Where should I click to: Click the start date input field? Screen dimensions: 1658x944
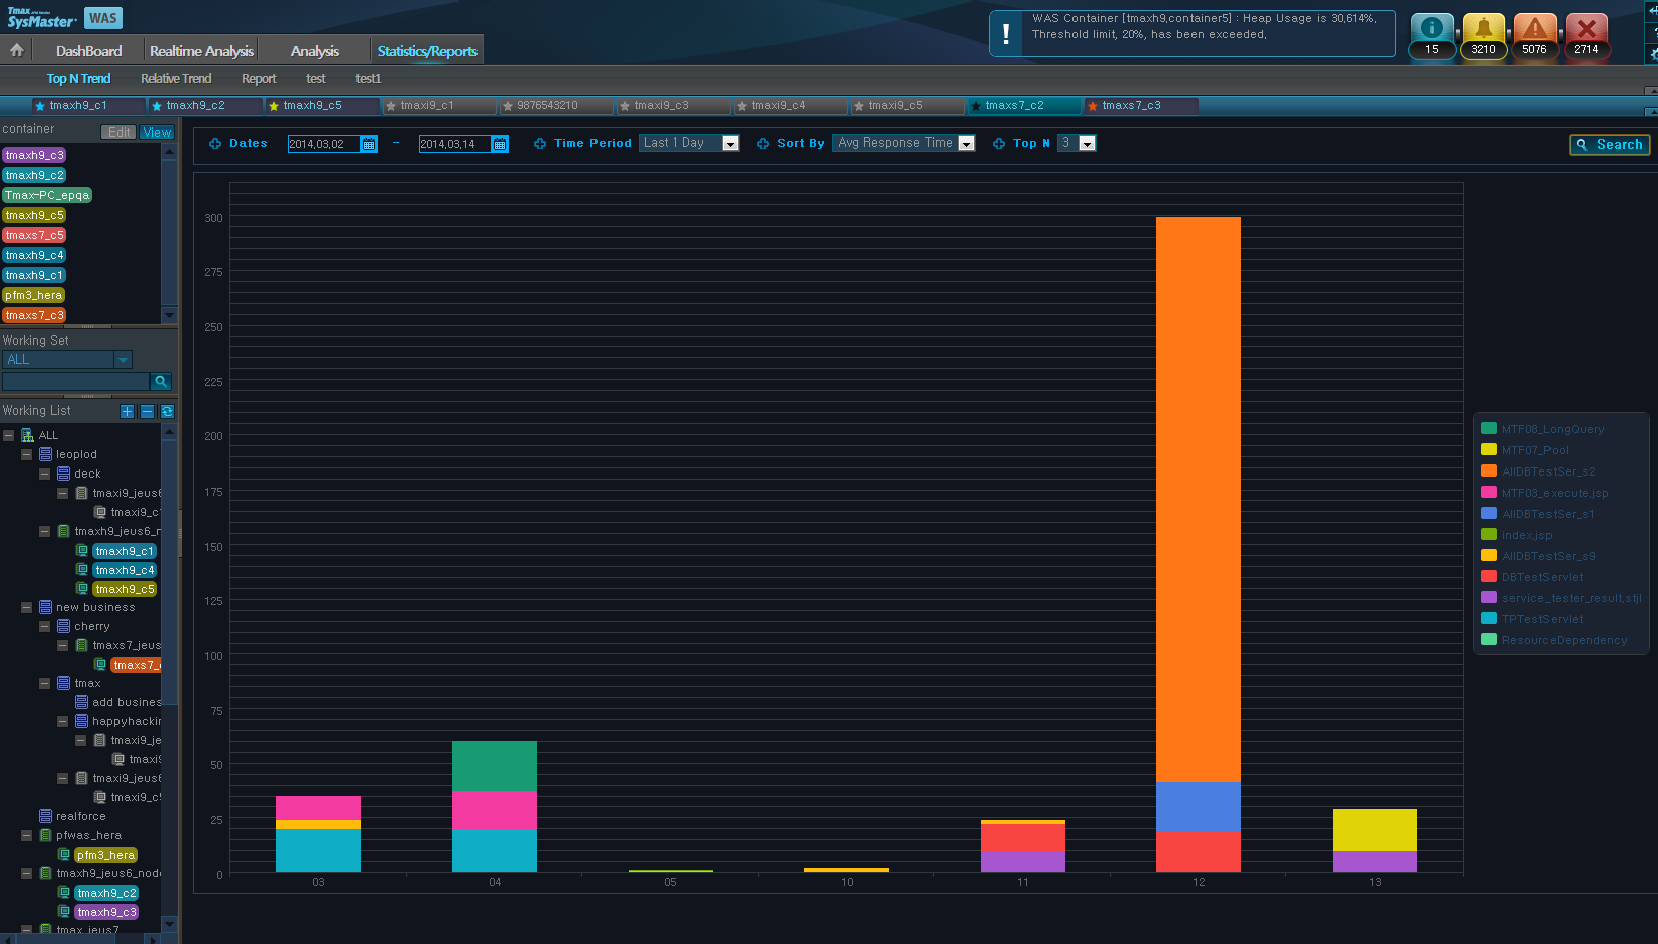tap(323, 144)
